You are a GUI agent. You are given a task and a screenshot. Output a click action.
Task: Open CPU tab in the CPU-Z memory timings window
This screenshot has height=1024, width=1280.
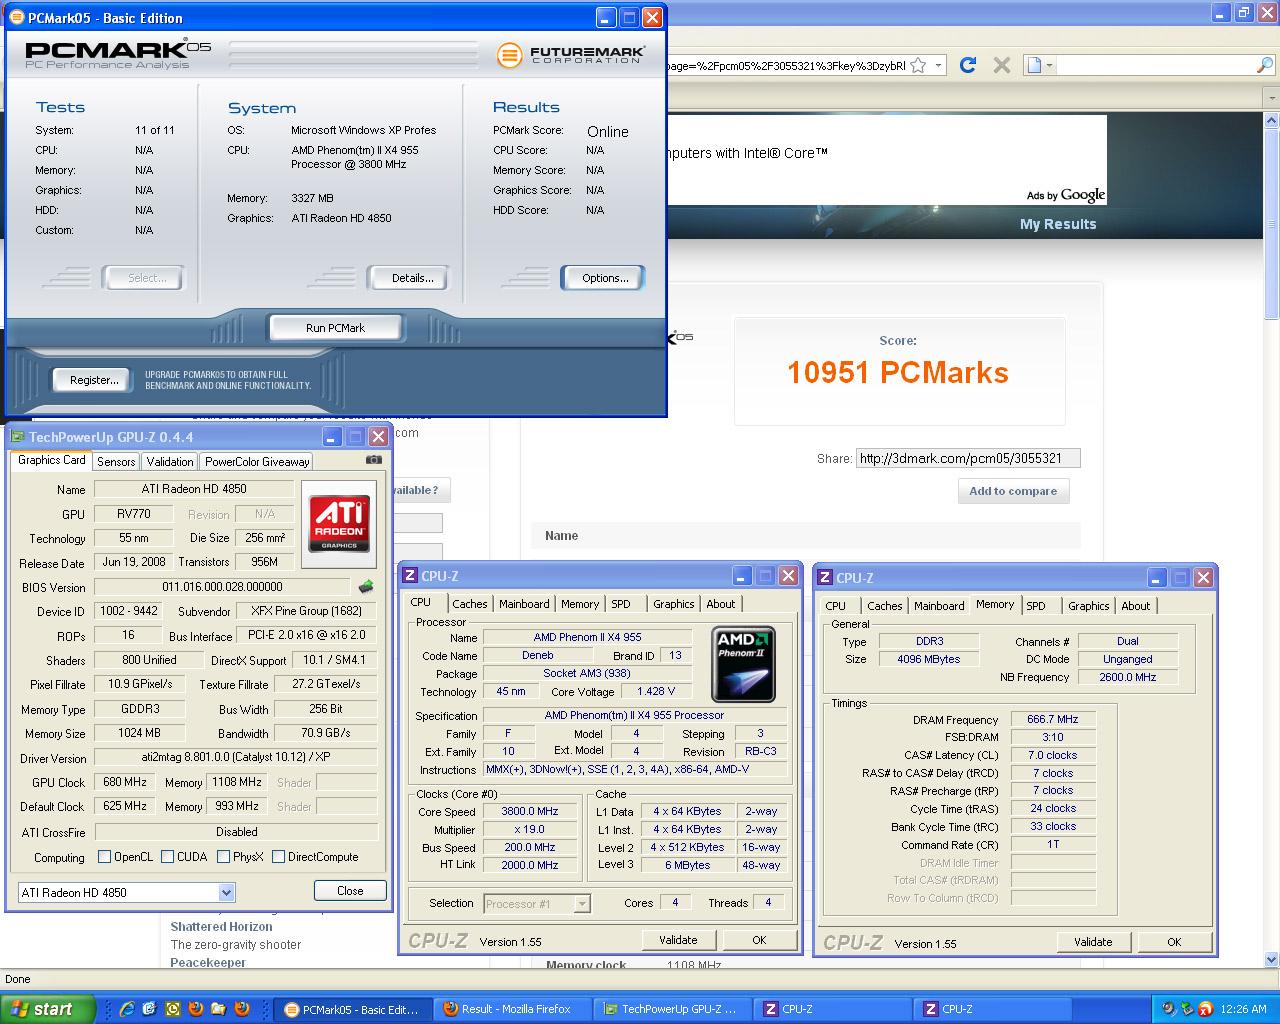pos(836,606)
